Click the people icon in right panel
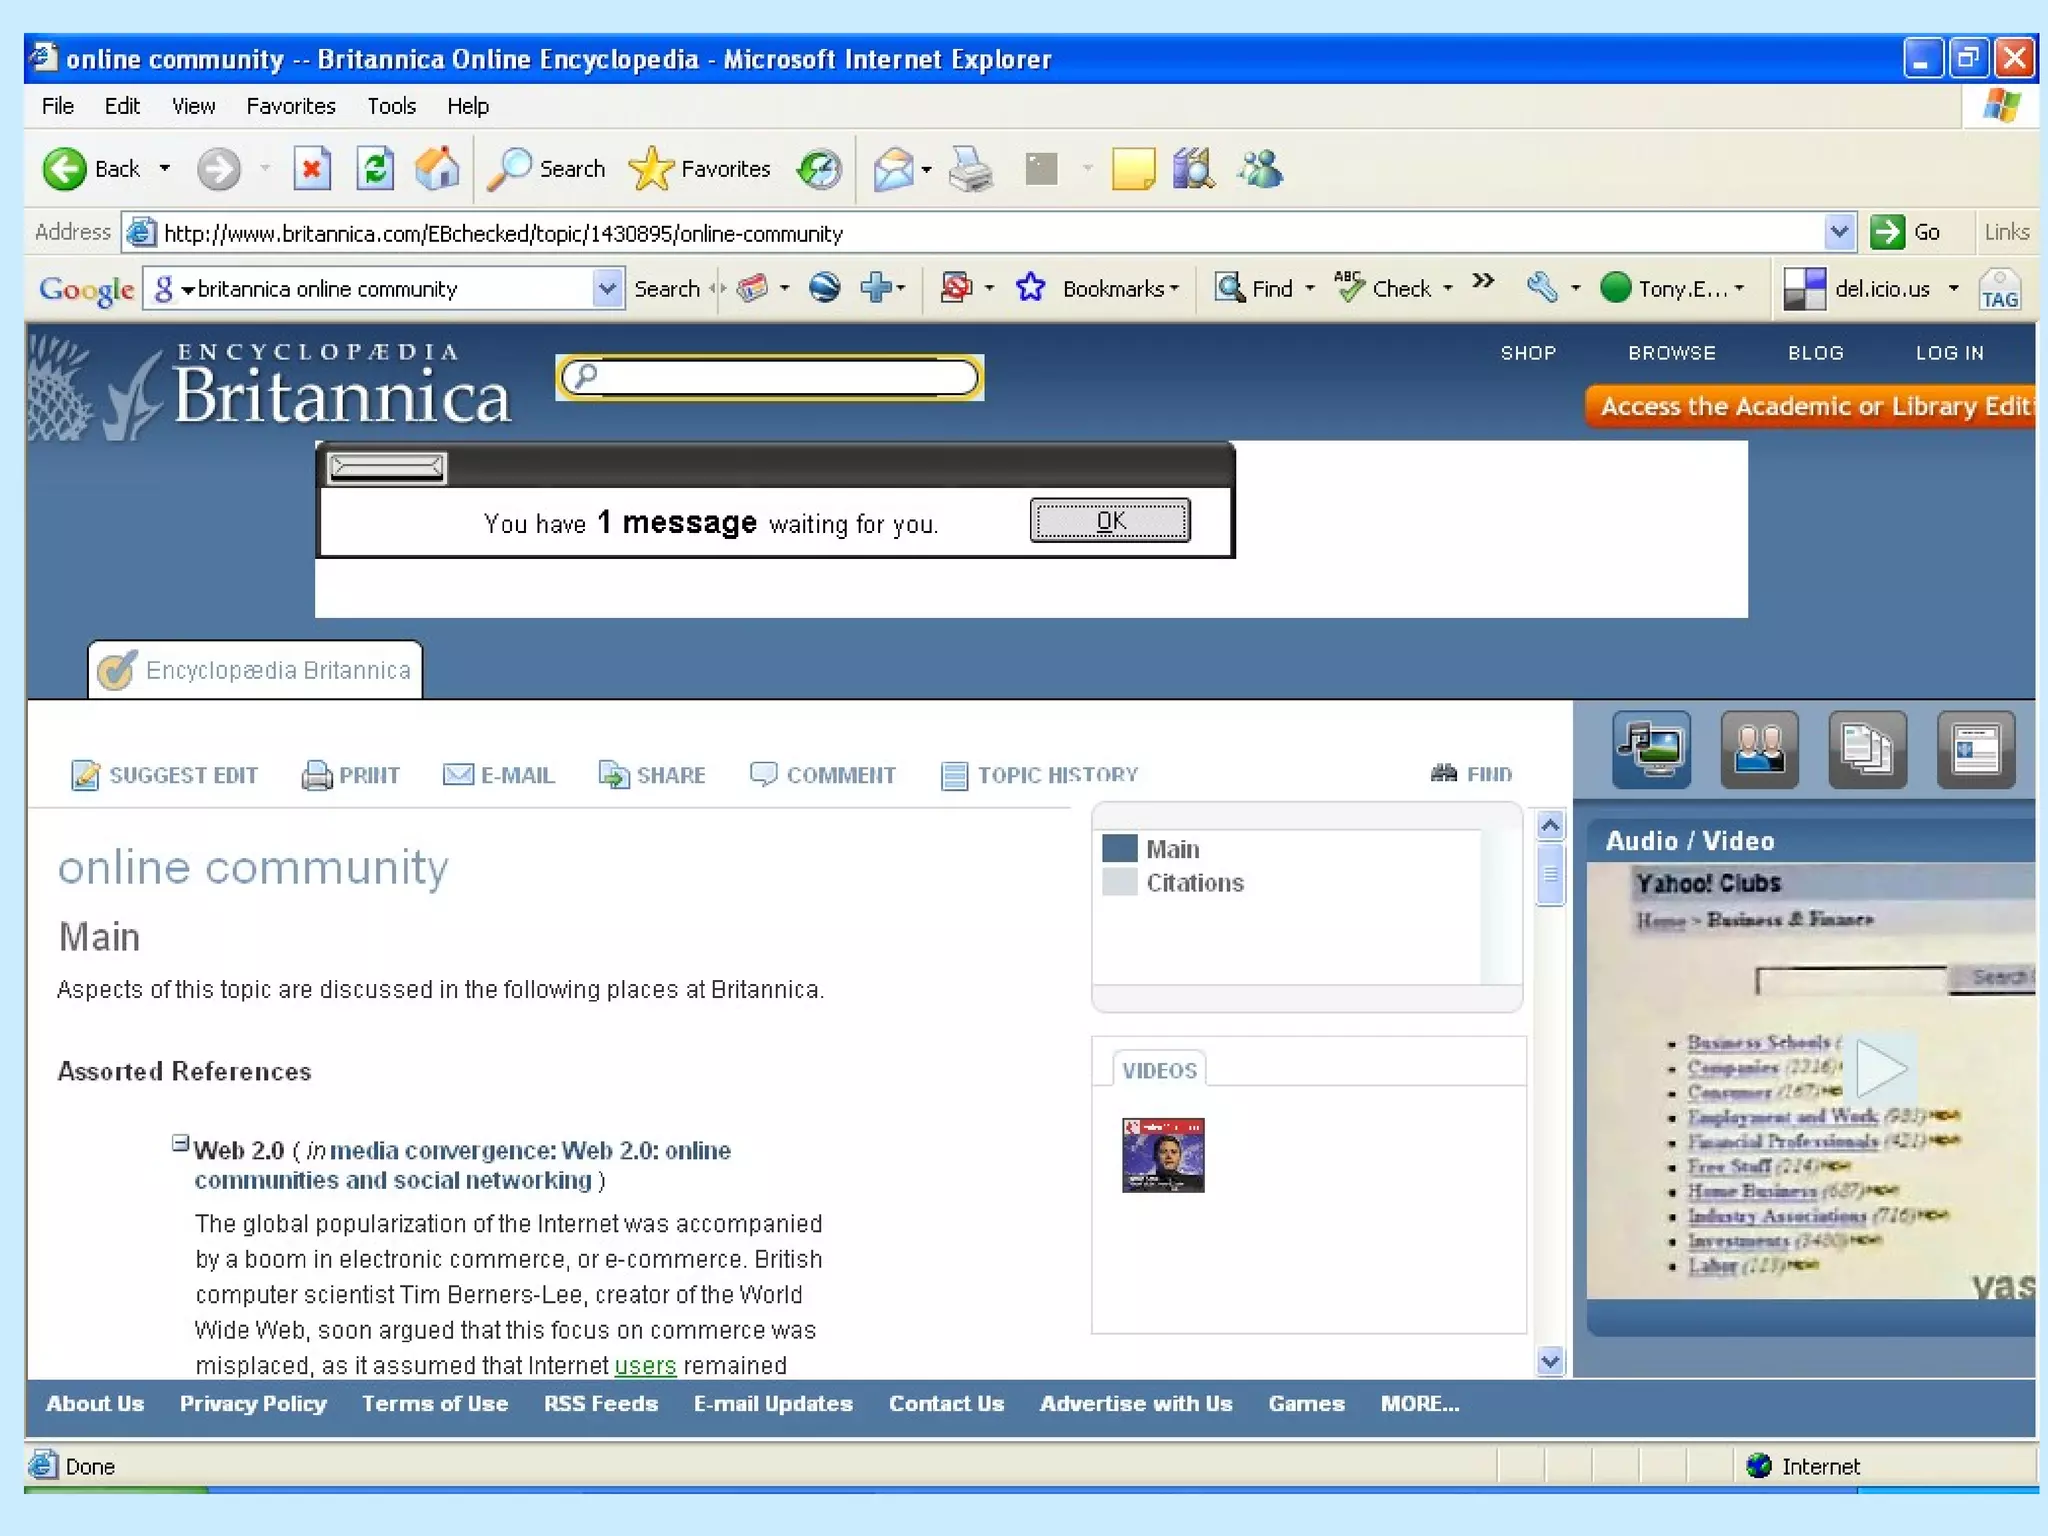 (1759, 748)
